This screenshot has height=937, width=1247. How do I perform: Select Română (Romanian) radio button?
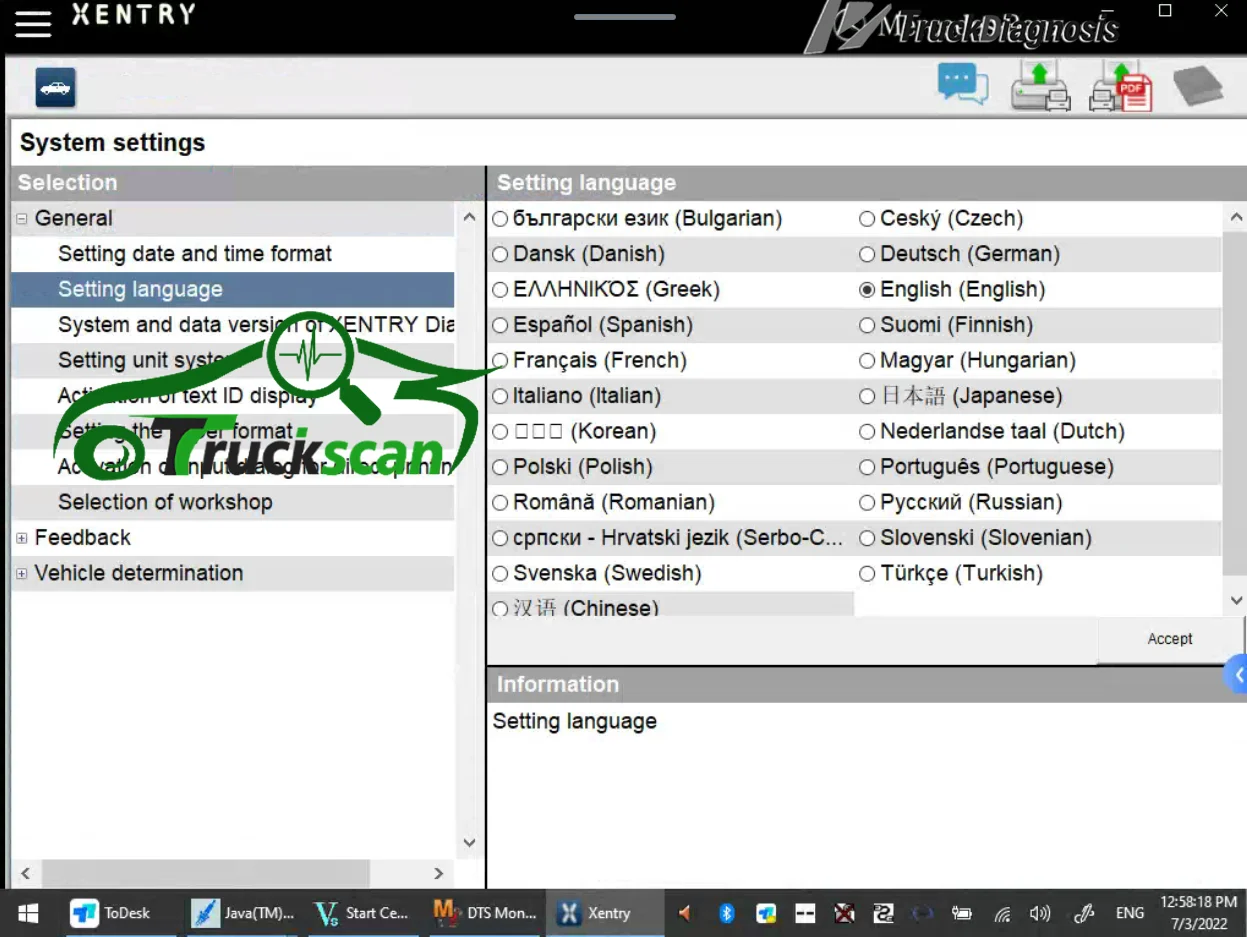click(500, 503)
